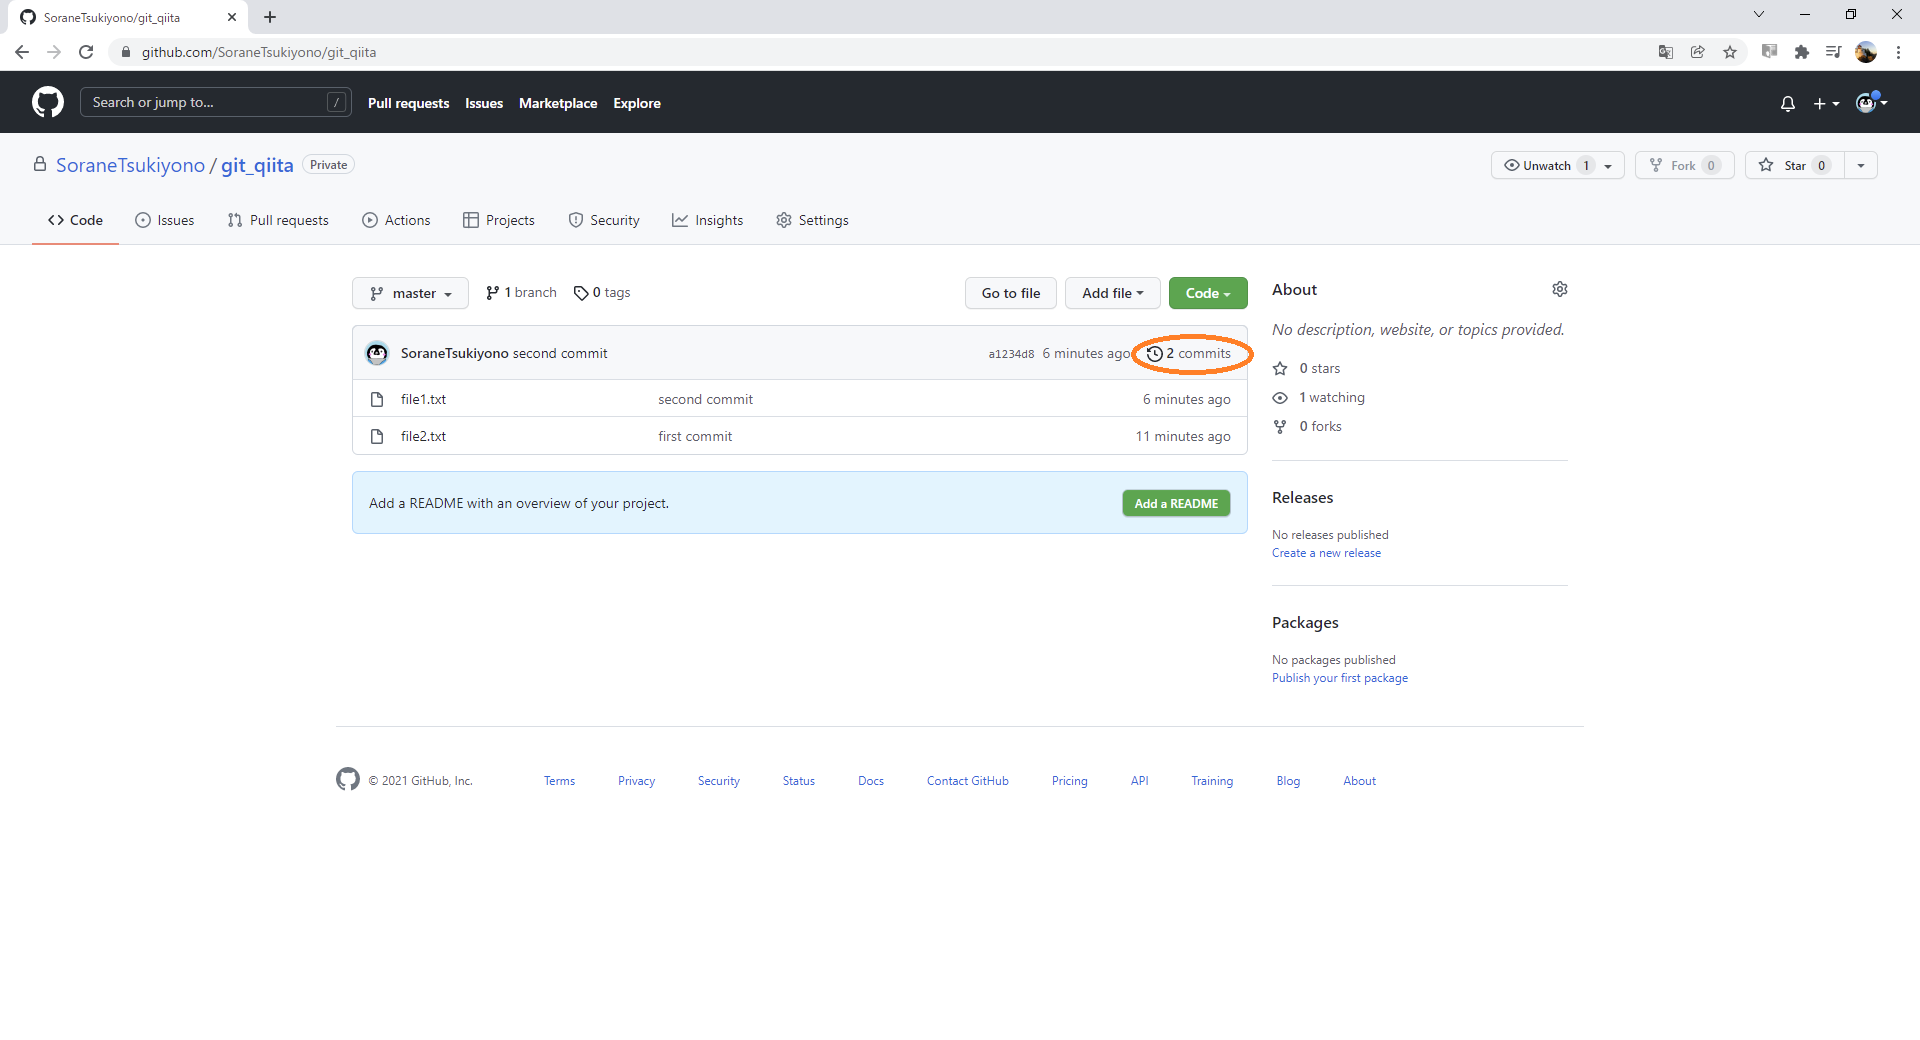The height and width of the screenshot is (1040, 1920).
Task: Open the file1.txt document icon
Action: coord(377,398)
